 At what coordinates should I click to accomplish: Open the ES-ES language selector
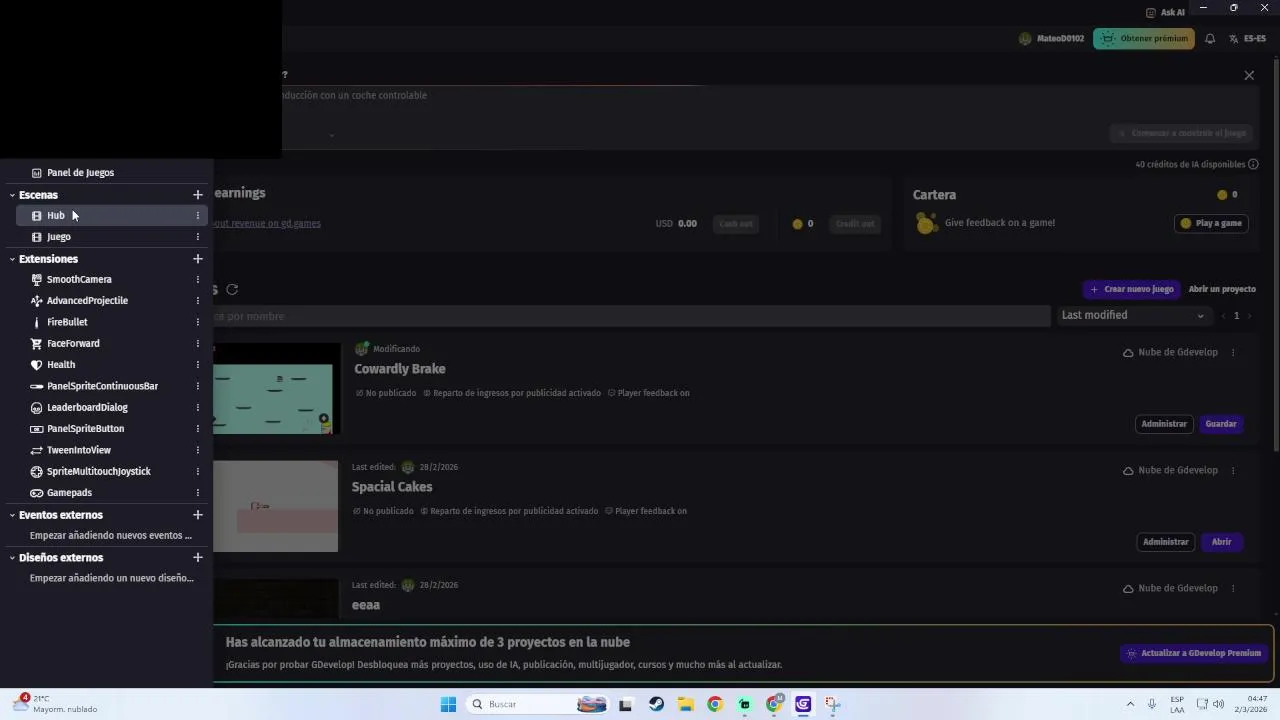(x=1248, y=39)
